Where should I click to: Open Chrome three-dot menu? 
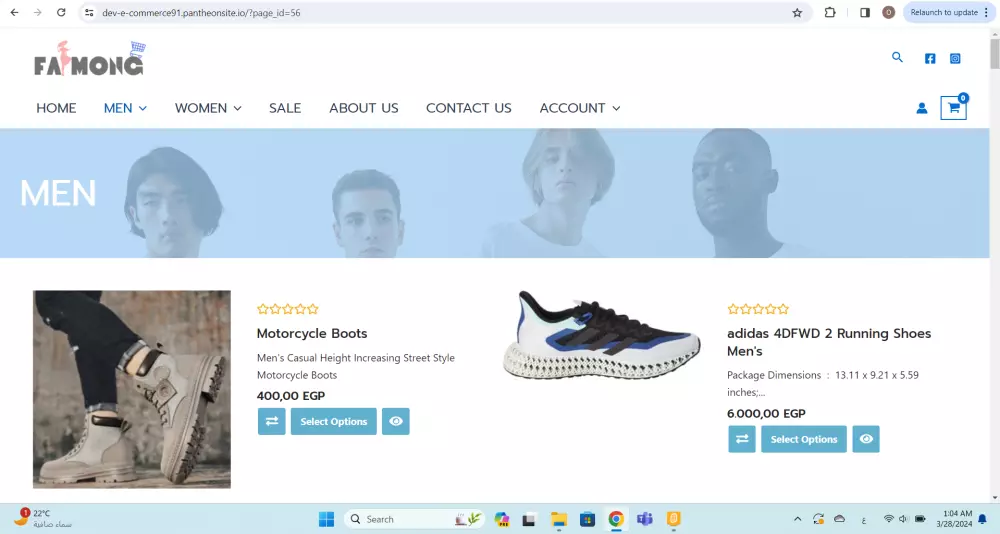987,12
